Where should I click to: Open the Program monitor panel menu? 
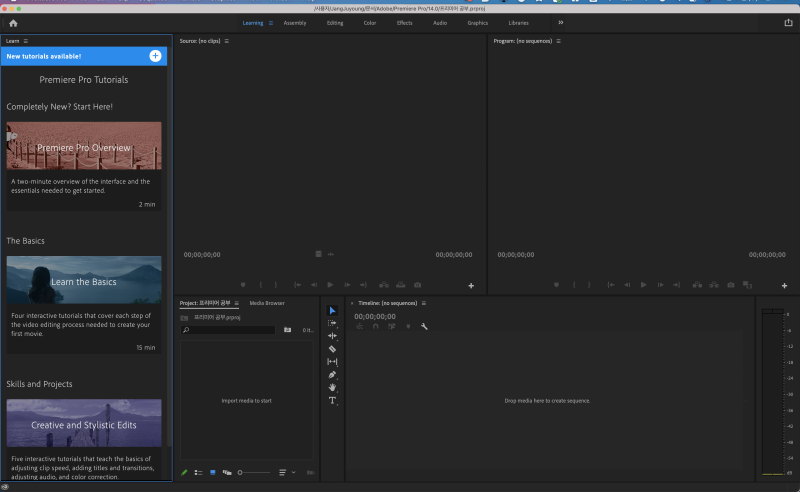pyautogui.click(x=558, y=41)
